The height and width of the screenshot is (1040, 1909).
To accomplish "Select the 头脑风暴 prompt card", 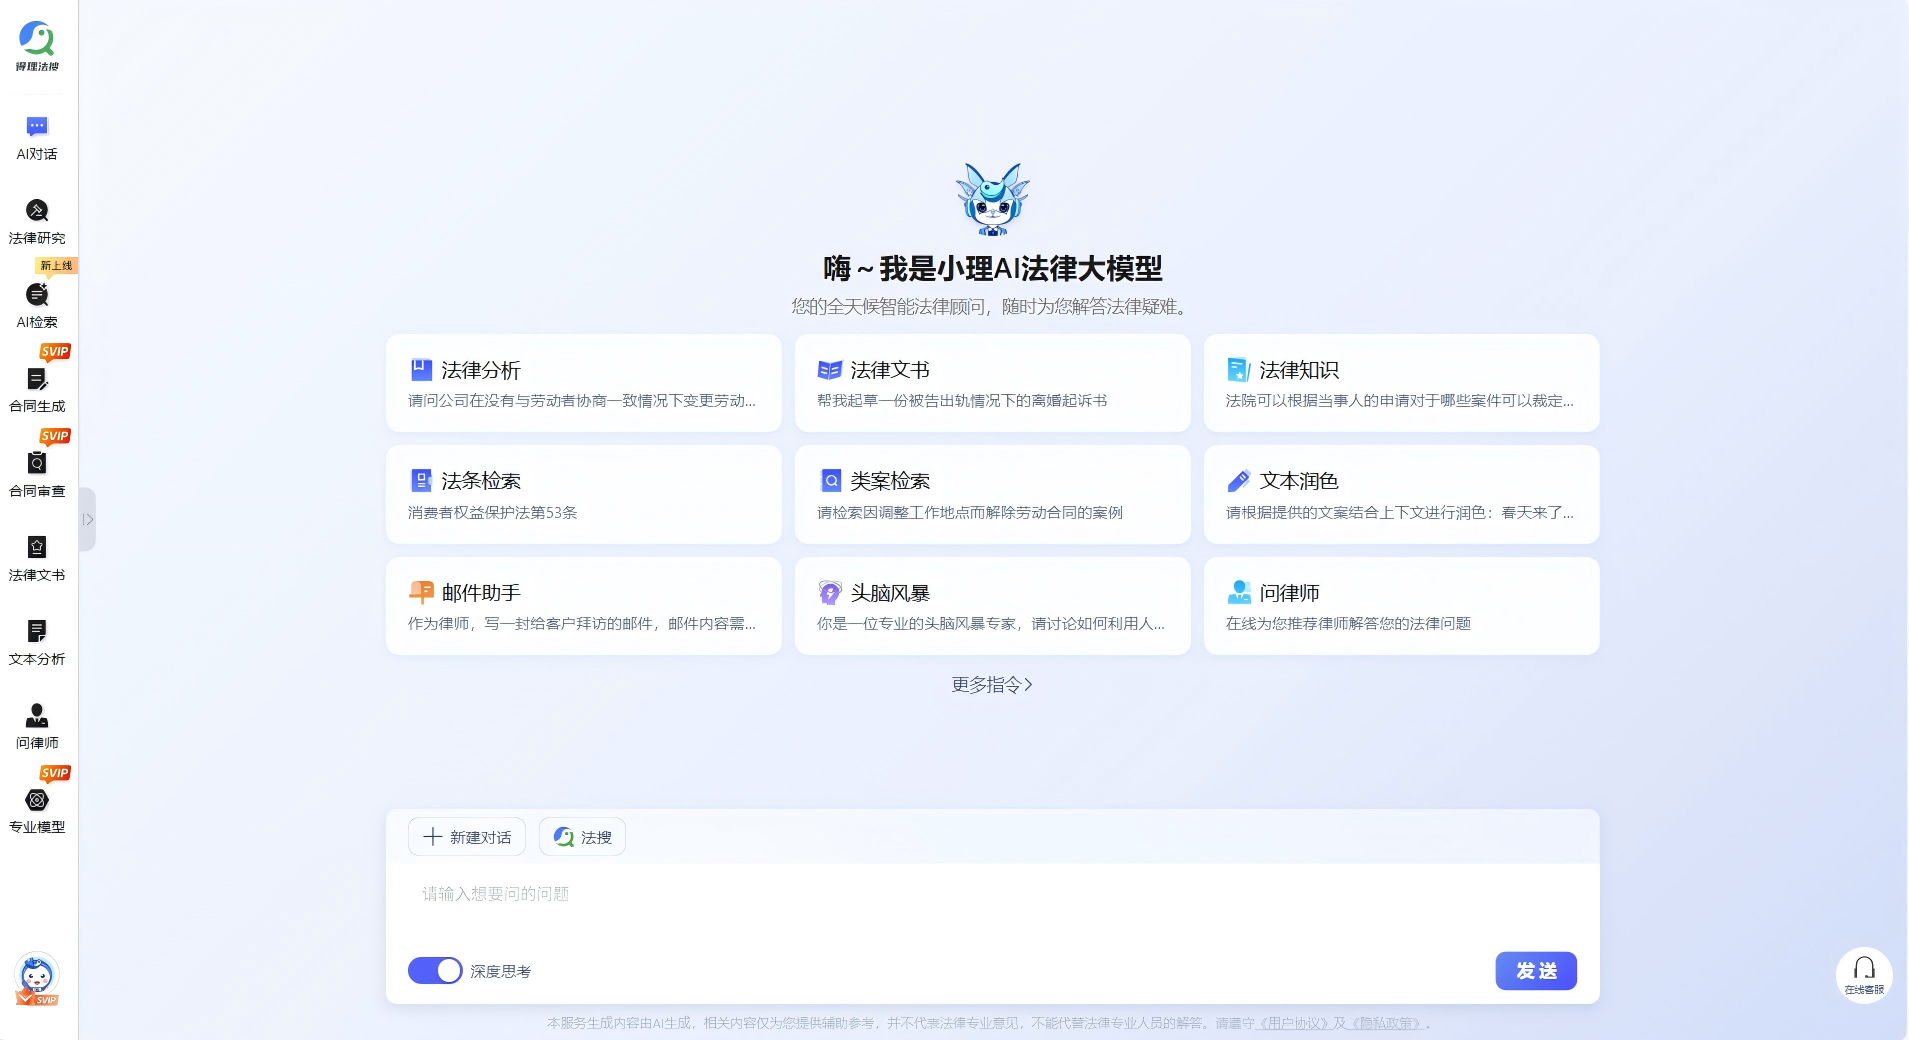I will coord(992,606).
